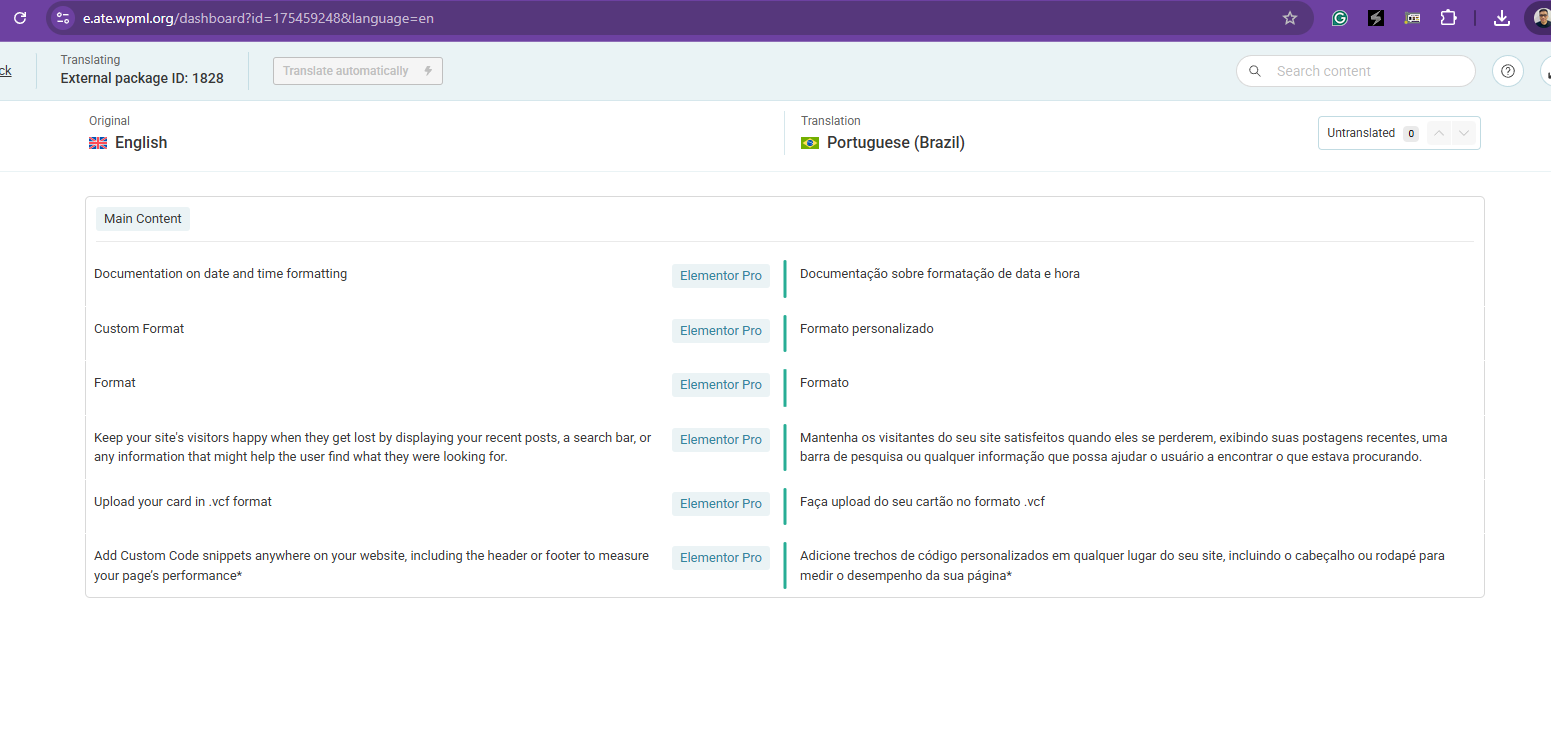
Task: Click Elementor Pro tag beside original text 'Format'
Action: click(721, 385)
